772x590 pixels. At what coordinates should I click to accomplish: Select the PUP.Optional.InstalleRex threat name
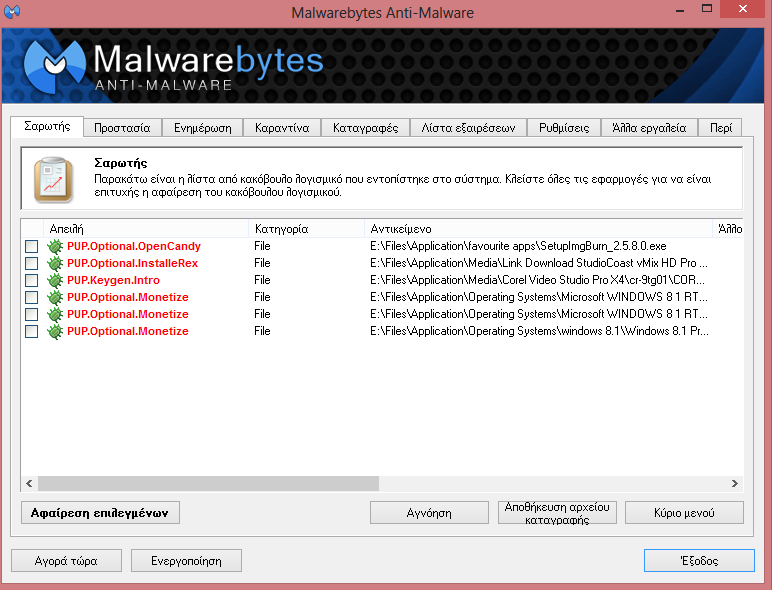[x=132, y=263]
